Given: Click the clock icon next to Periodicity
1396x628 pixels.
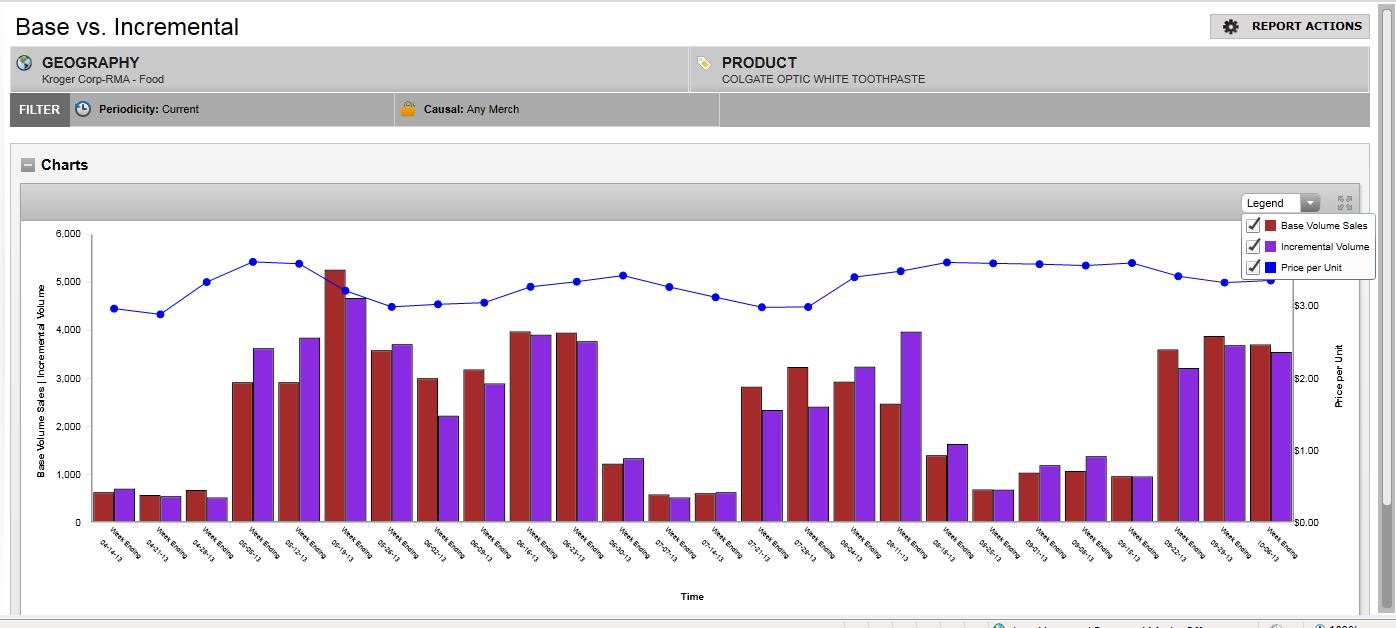Looking at the screenshot, I should (83, 109).
